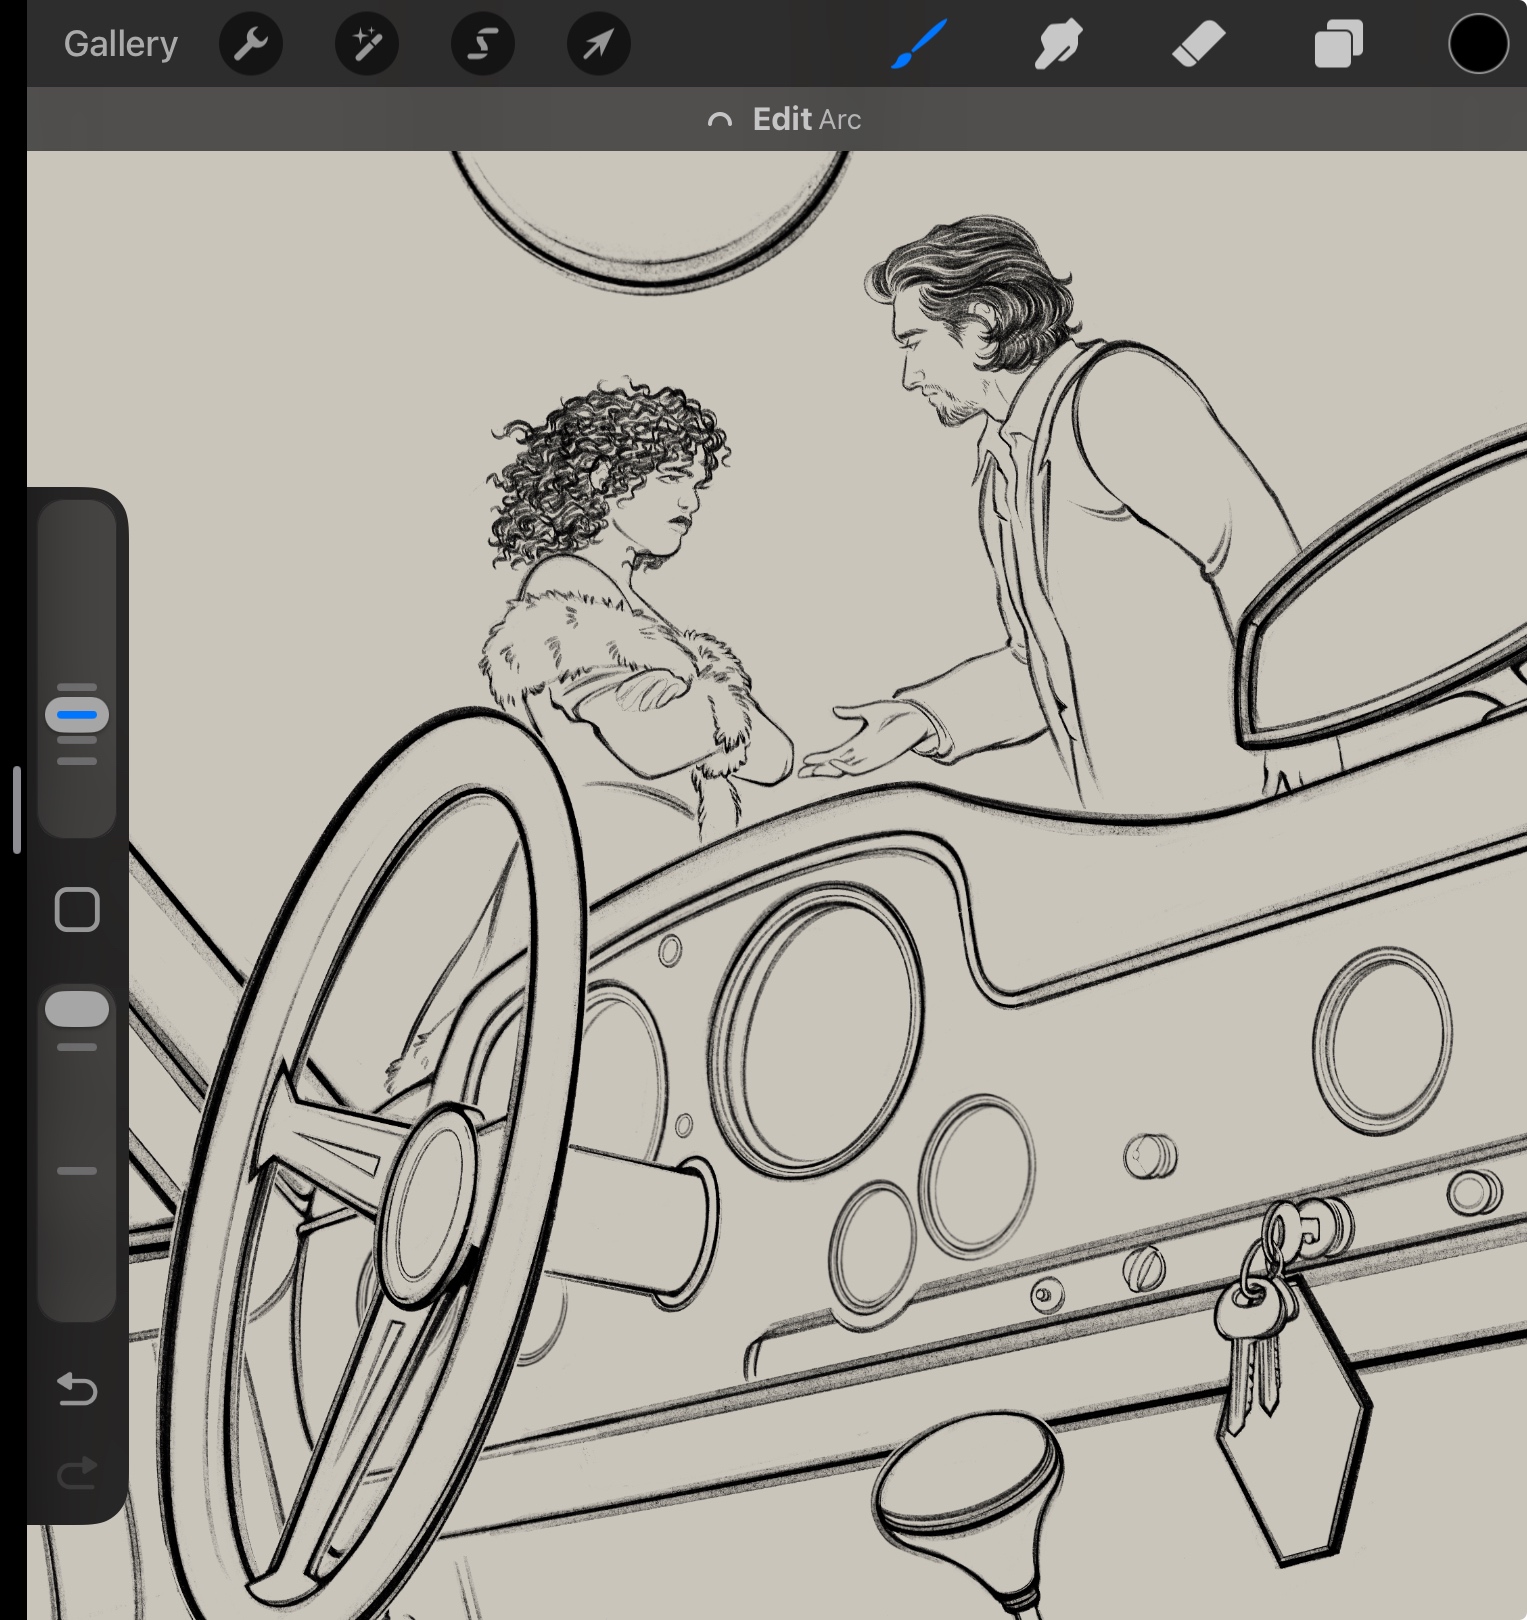1527x1620 pixels.
Task: Activate the Transform arrow tool
Action: [x=598, y=44]
